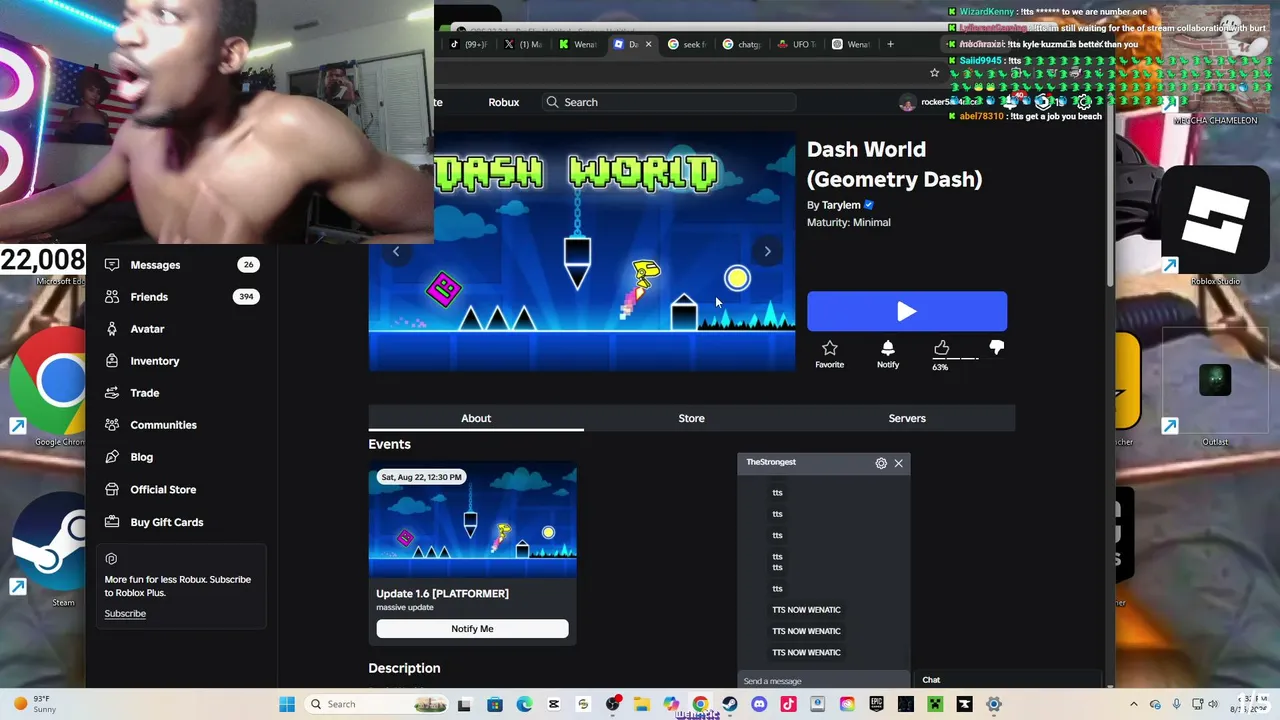Image resolution: width=1280 pixels, height=720 pixels.
Task: Close TheStrongest chat window
Action: [898, 463]
